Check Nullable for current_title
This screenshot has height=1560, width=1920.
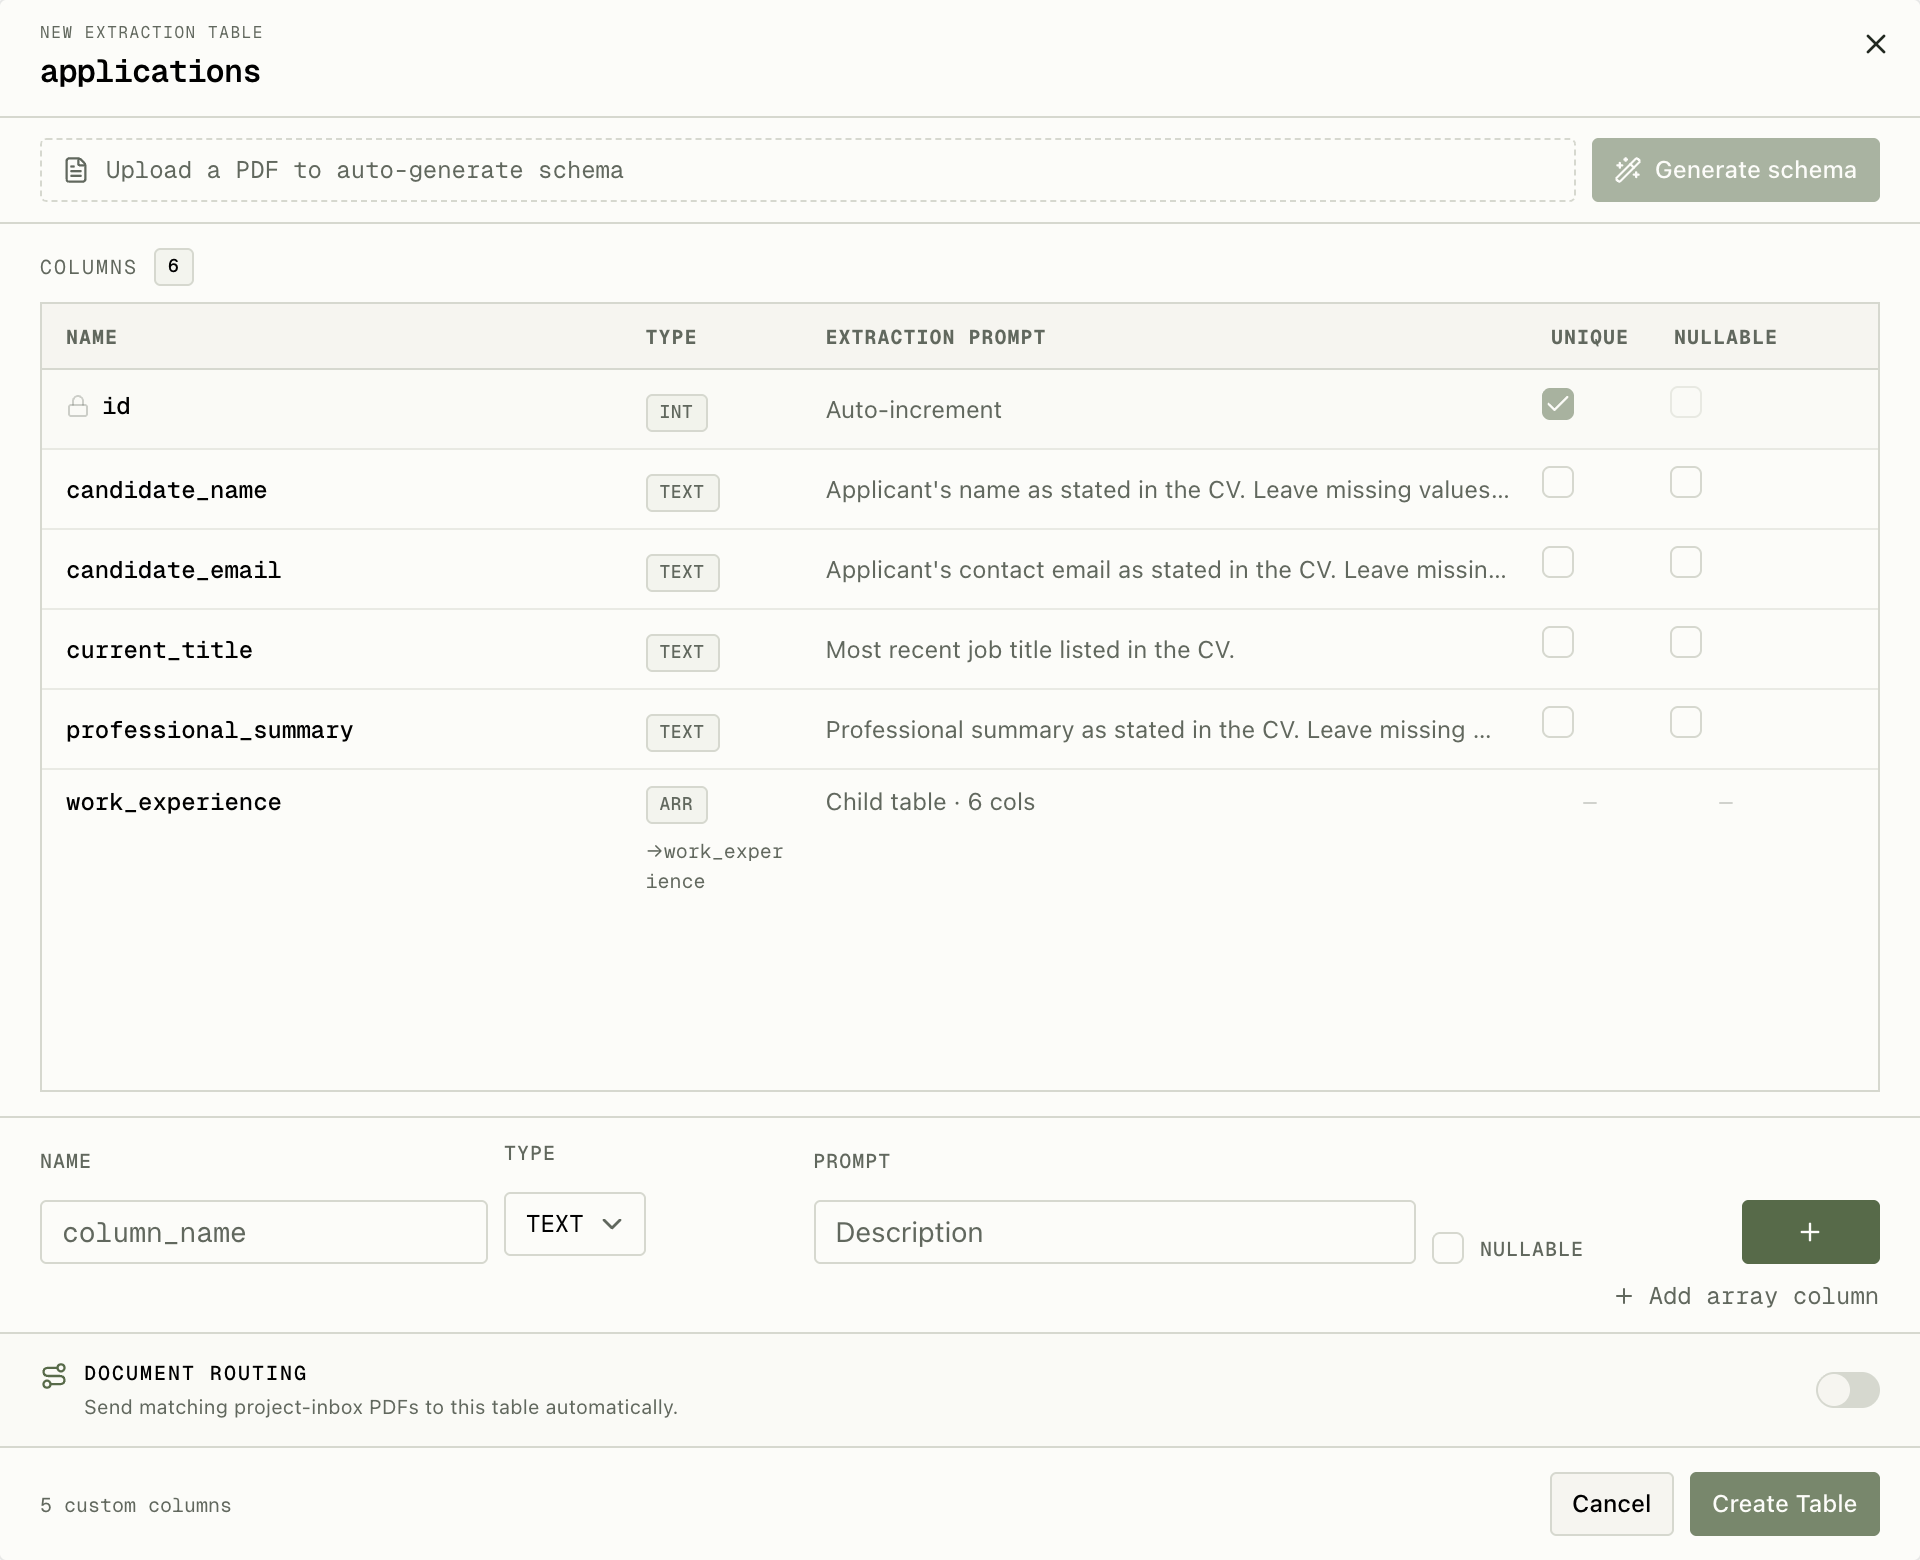pos(1686,642)
